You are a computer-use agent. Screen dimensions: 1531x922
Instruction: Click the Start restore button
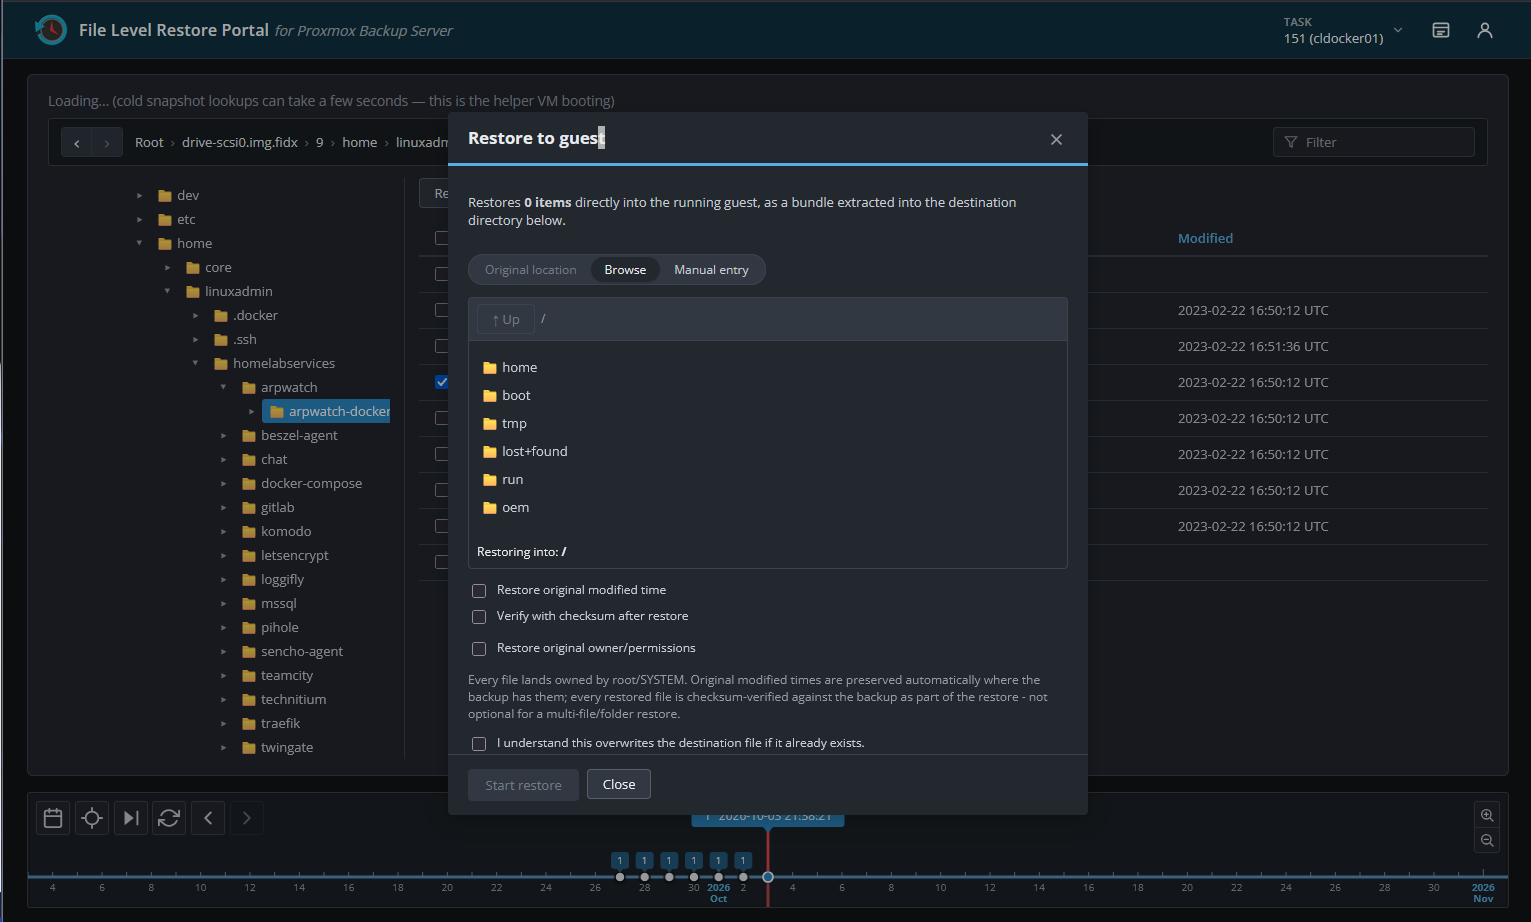(523, 785)
